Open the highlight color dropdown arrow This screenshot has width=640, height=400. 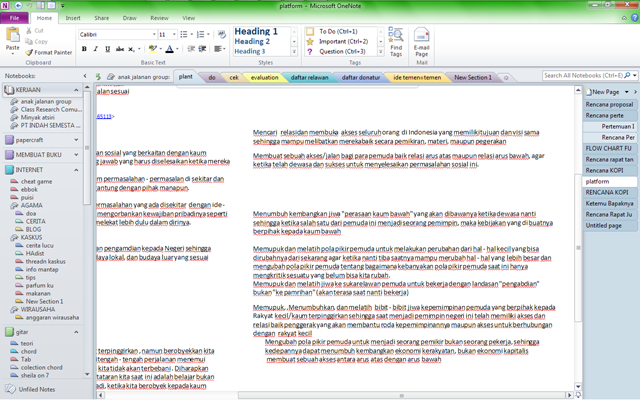click(x=160, y=49)
